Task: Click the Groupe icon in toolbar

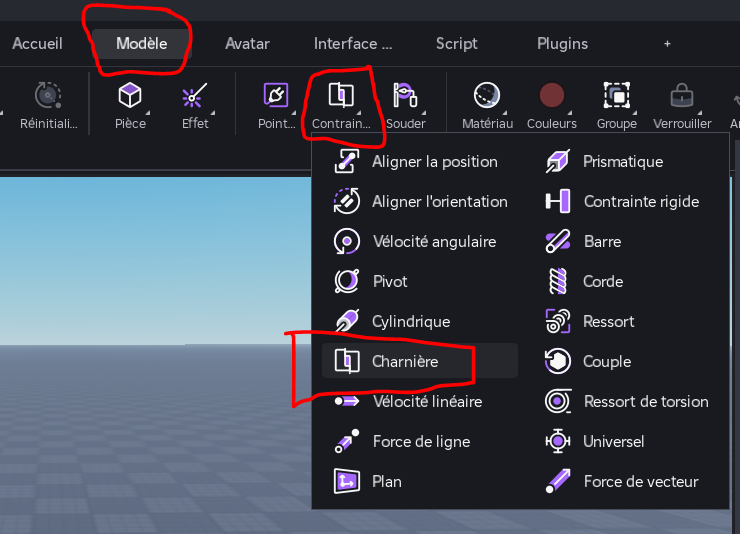Action: [x=616, y=96]
